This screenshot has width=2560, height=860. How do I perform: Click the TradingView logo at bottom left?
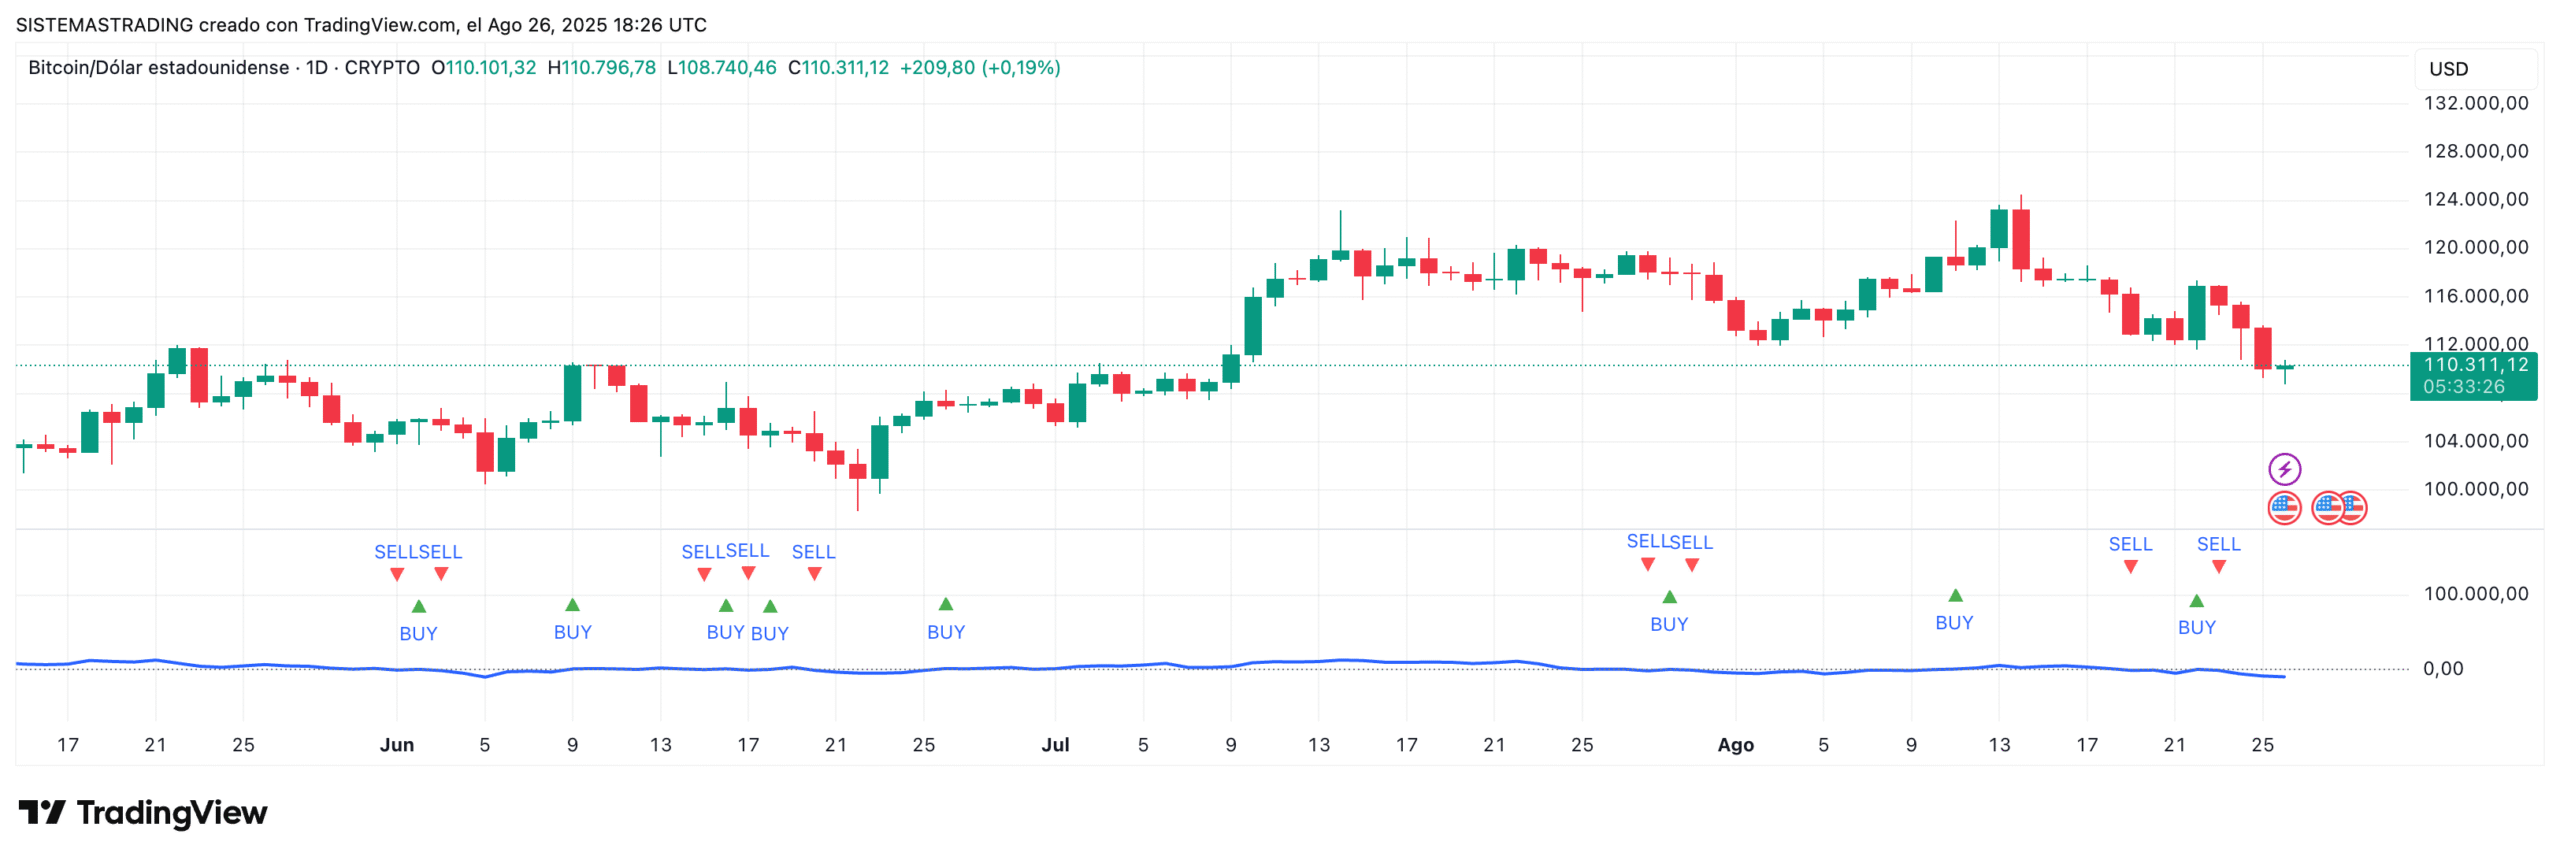click(143, 813)
